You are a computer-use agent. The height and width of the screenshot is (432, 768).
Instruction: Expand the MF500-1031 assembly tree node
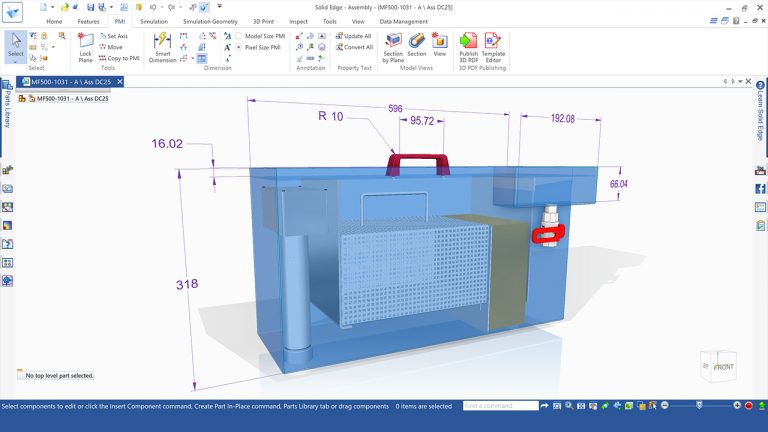(22, 99)
